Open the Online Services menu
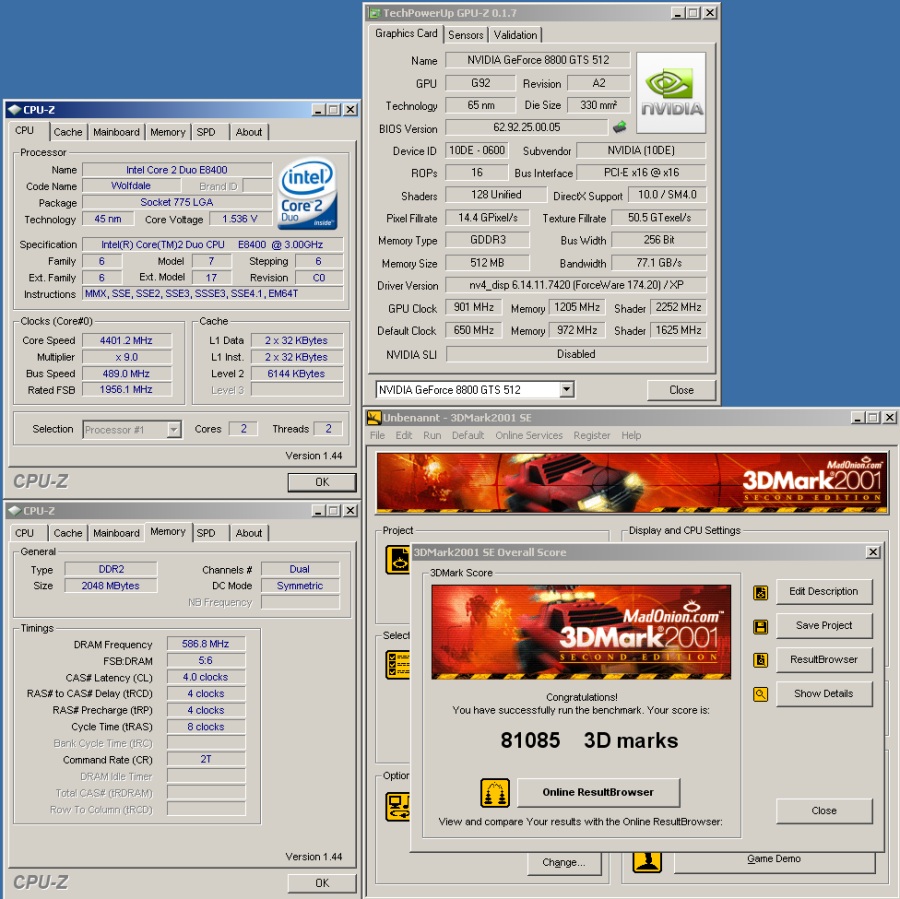The width and height of the screenshot is (900, 899). tap(529, 435)
